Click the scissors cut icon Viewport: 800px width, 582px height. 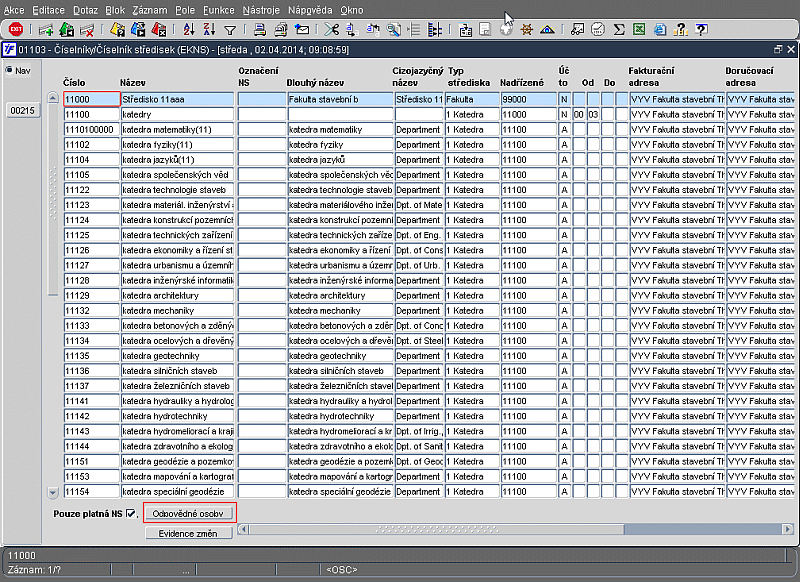[x=332, y=30]
